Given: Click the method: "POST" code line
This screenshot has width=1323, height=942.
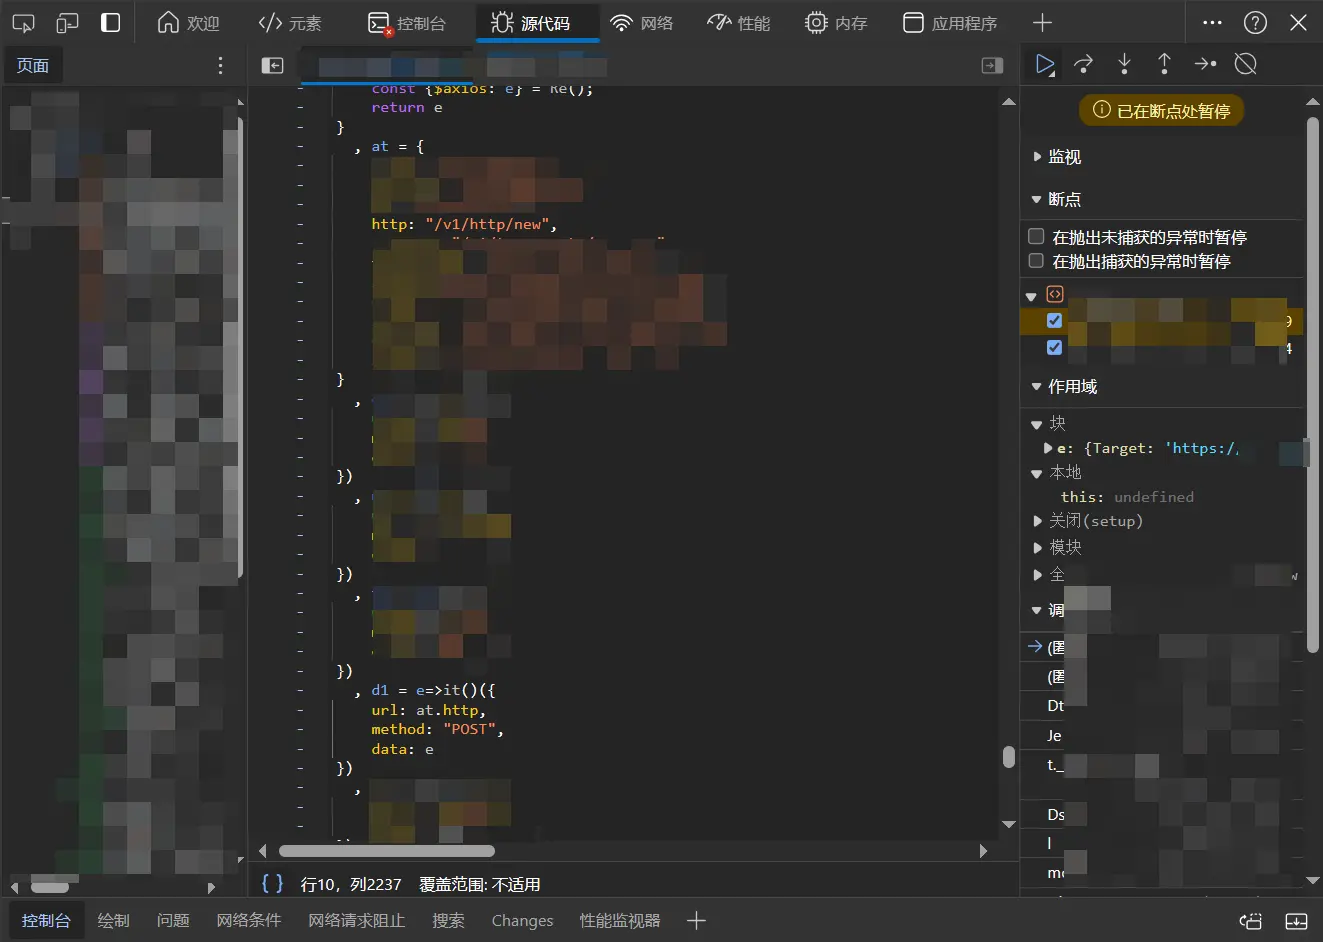Looking at the screenshot, I should coord(437,729).
